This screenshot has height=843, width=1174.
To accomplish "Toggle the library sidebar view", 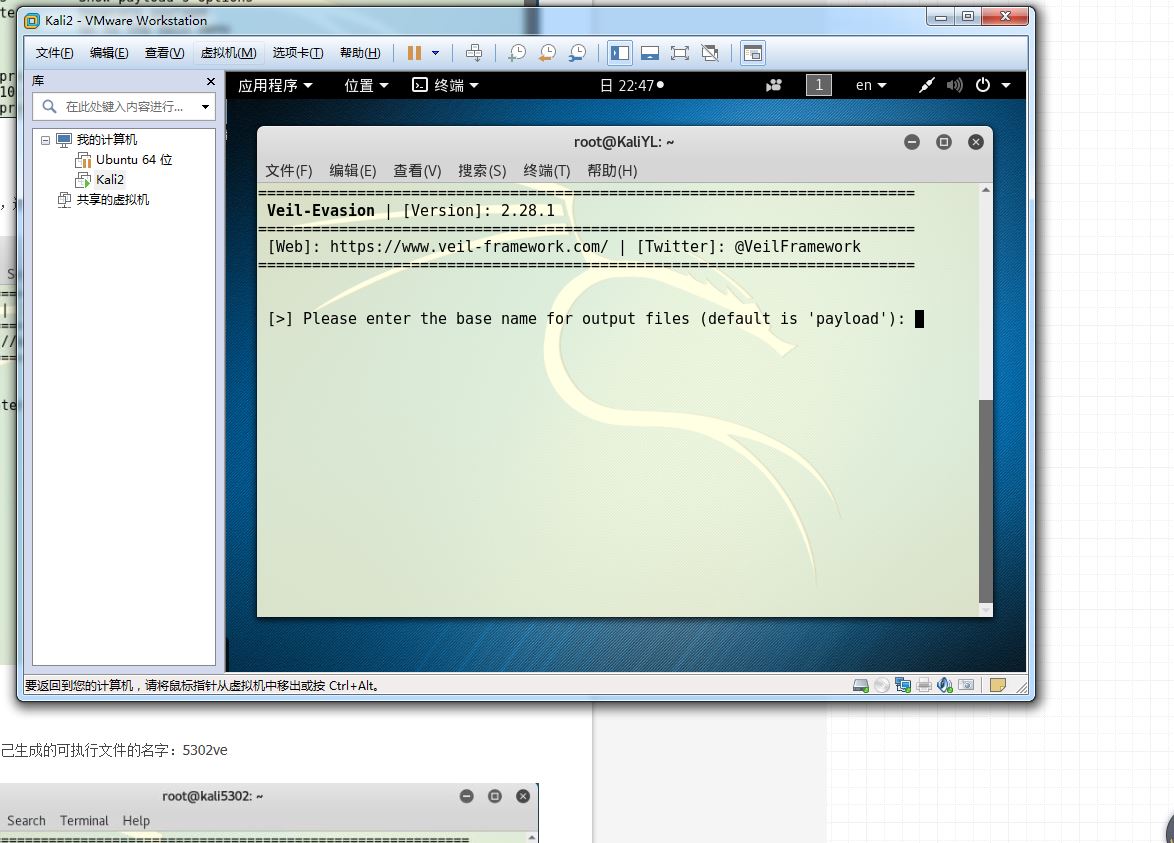I will [620, 53].
